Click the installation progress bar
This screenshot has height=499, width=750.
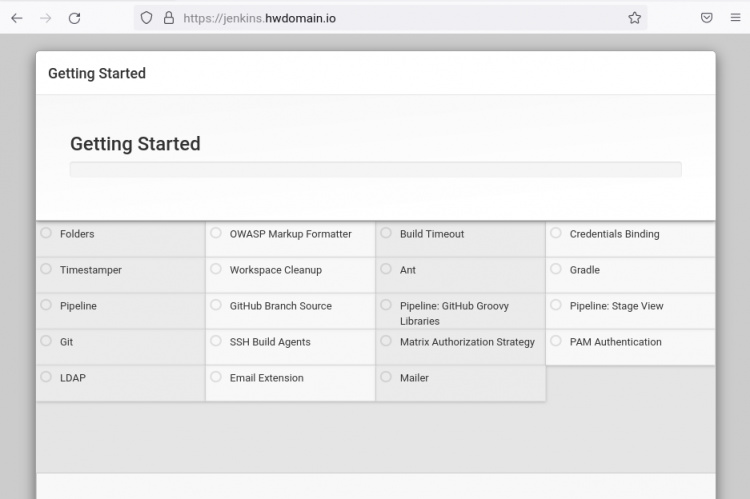click(x=375, y=169)
